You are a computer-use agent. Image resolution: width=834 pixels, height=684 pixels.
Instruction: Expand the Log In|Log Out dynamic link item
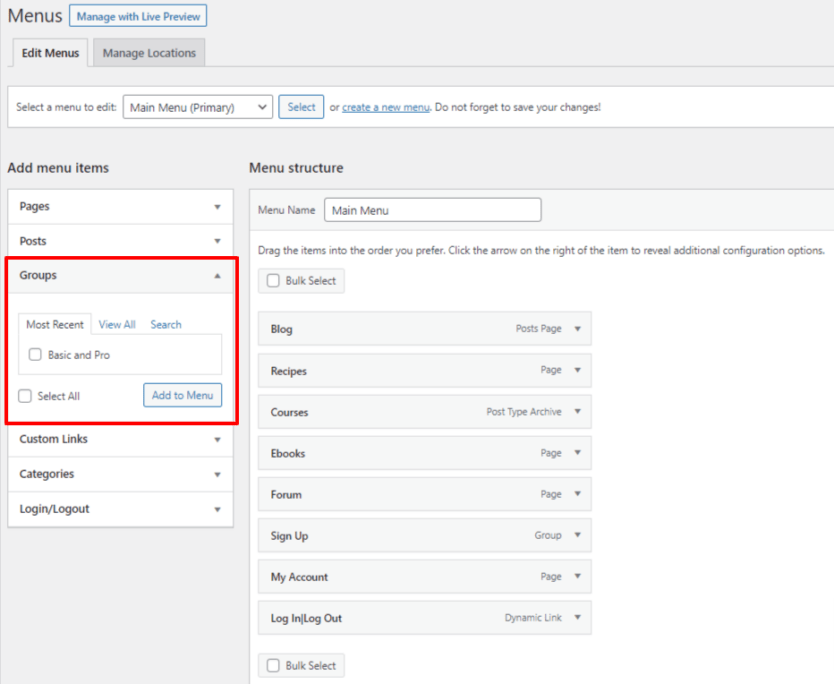click(x=577, y=617)
